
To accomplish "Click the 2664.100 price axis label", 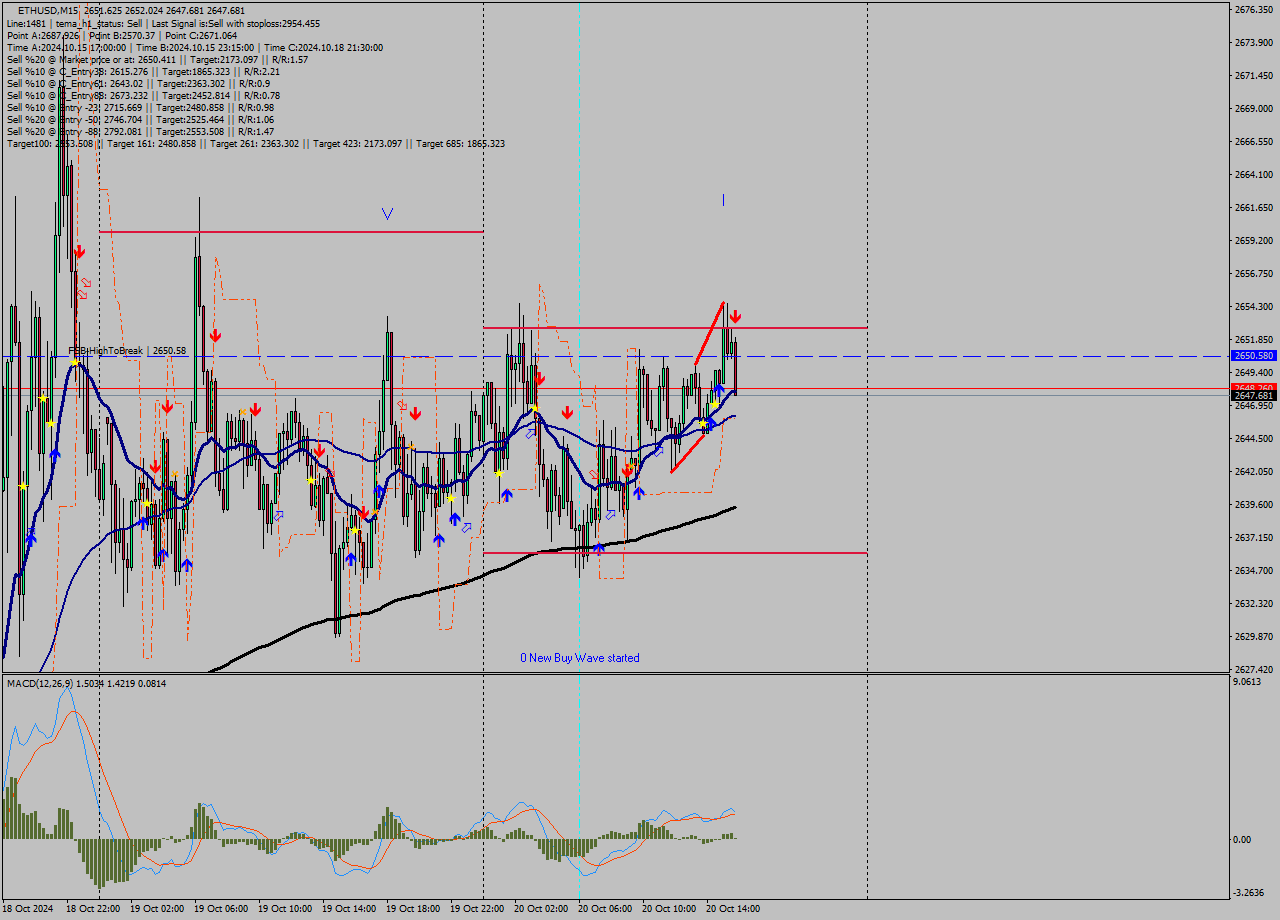I will coord(1253,175).
